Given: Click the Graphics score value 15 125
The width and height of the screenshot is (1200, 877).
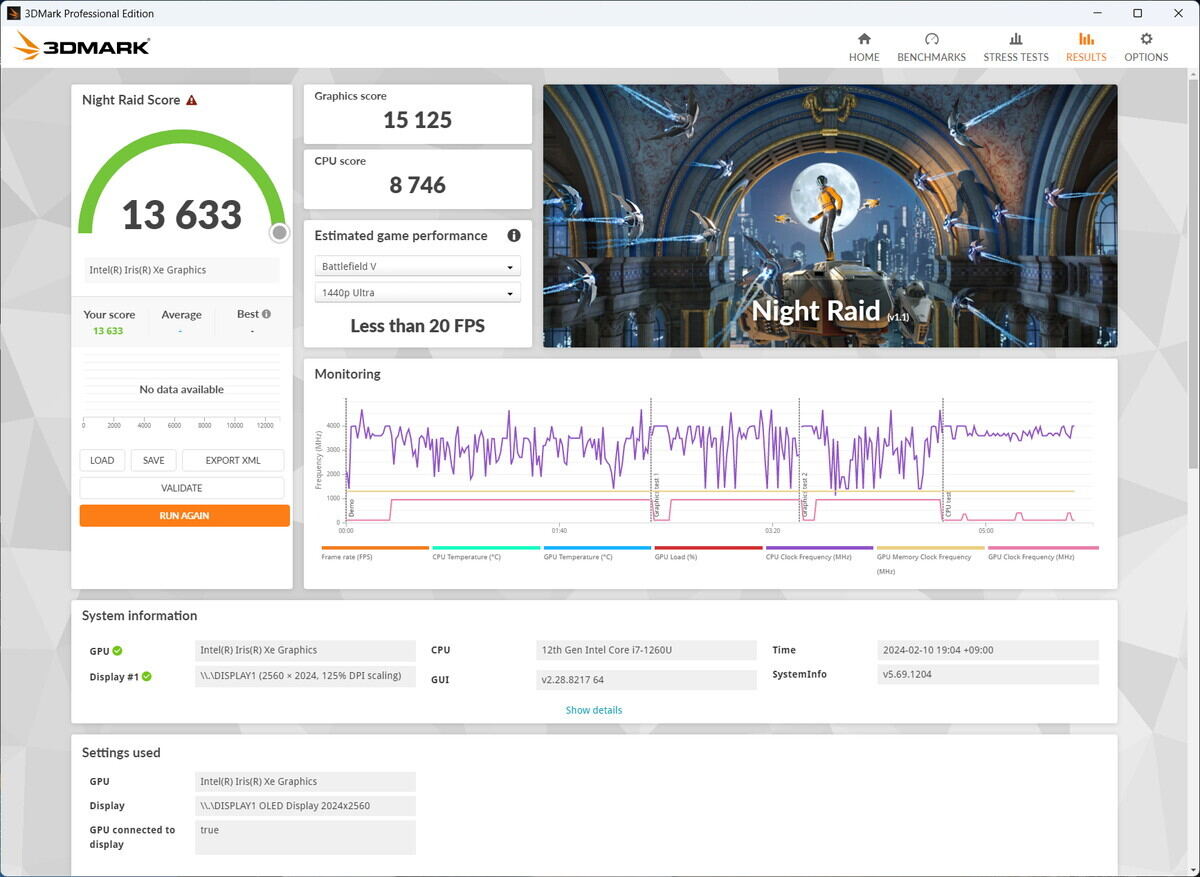Looking at the screenshot, I should tap(418, 120).
